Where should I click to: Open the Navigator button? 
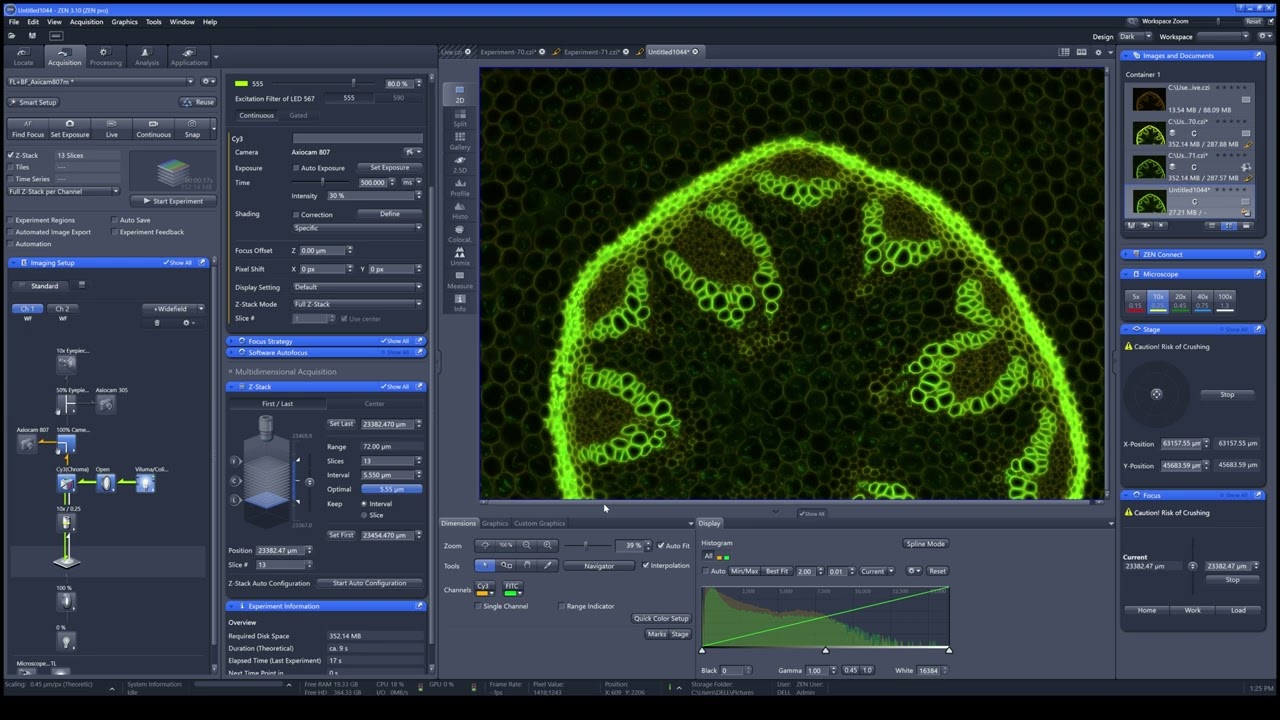tap(599, 566)
